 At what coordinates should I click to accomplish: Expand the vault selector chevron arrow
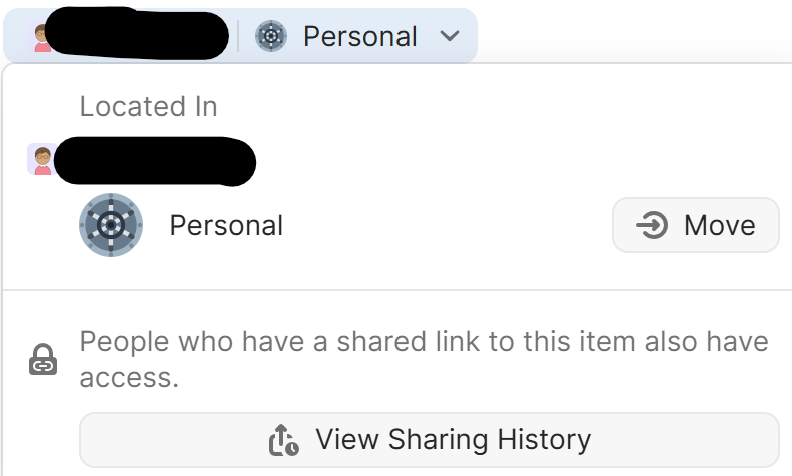tap(450, 37)
